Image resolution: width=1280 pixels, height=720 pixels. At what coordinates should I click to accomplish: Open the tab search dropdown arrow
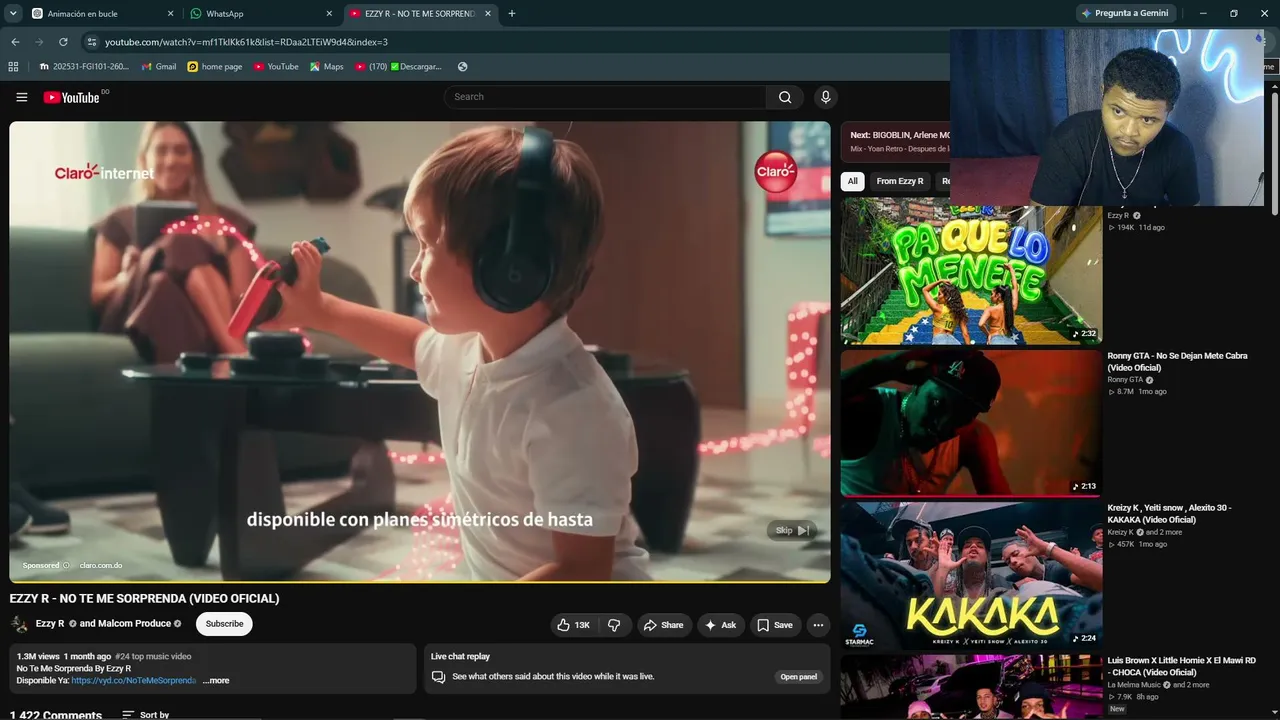13,14
